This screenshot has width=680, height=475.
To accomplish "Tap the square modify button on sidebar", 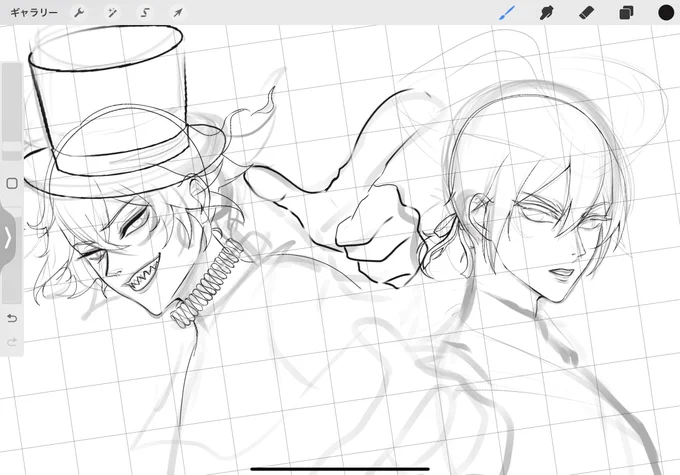I will pos(12,183).
